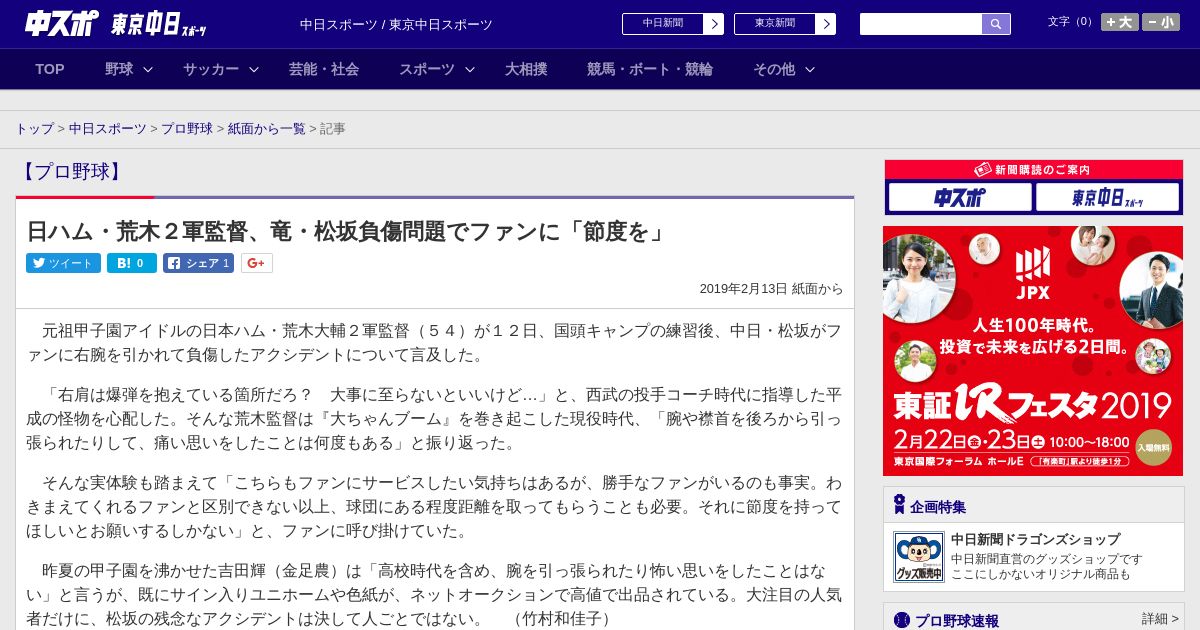The width and height of the screenshot is (1200, 630).
Task: Select the 芸能・社会 menu item
Action: point(324,69)
